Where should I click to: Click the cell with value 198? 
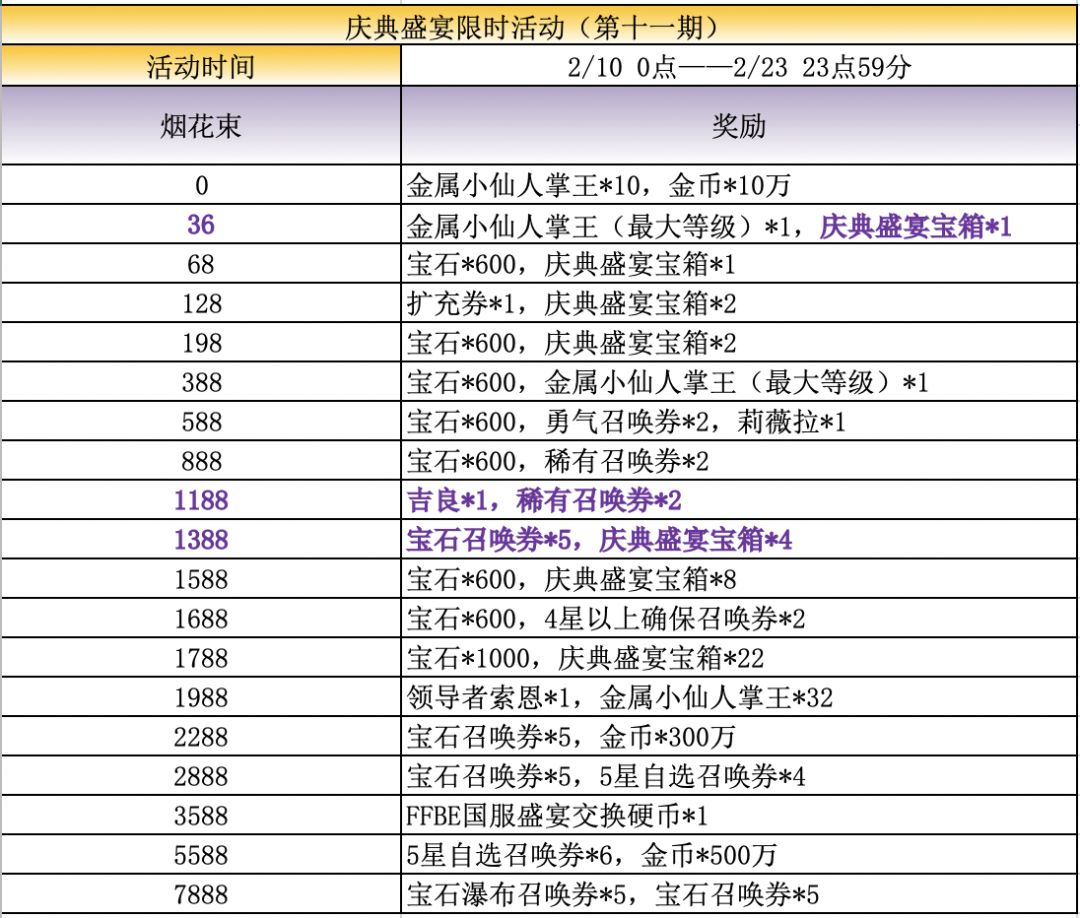click(200, 343)
